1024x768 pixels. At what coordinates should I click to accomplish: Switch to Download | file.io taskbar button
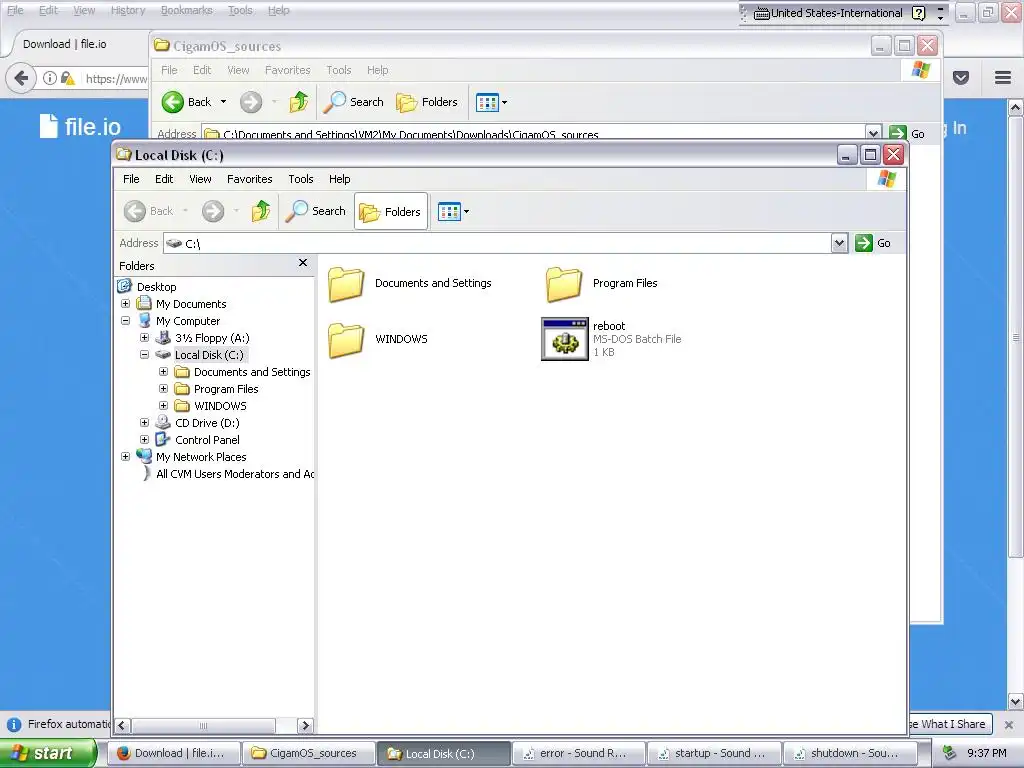(172, 753)
